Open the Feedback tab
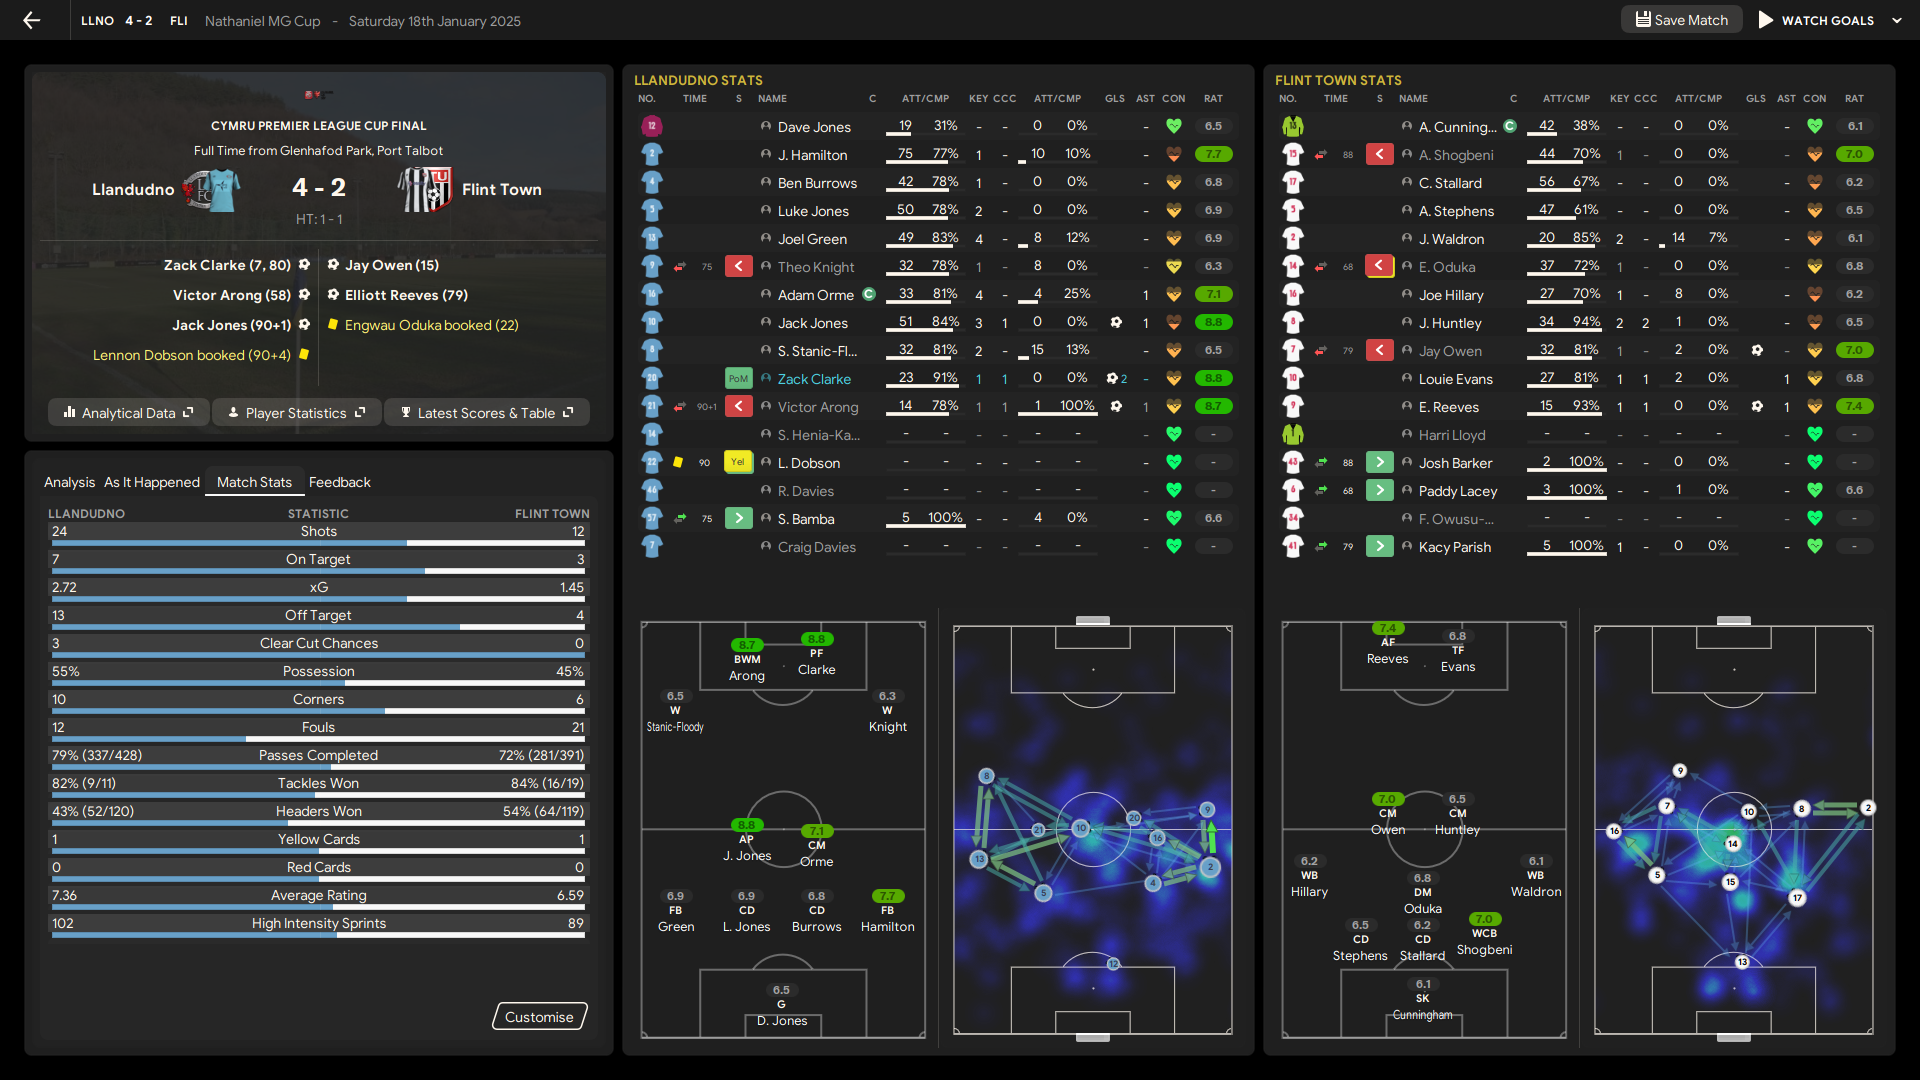This screenshot has height=1080, width=1920. pyautogui.click(x=339, y=482)
